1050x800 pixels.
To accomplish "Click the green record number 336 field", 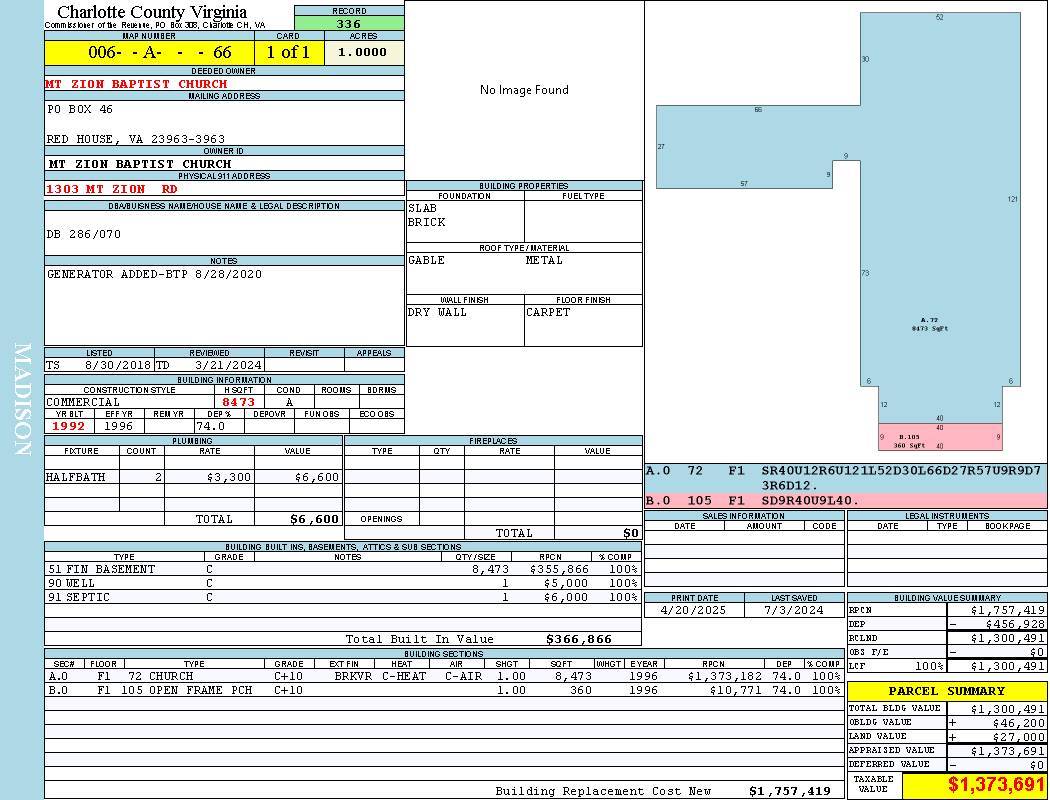I will coord(348,24).
